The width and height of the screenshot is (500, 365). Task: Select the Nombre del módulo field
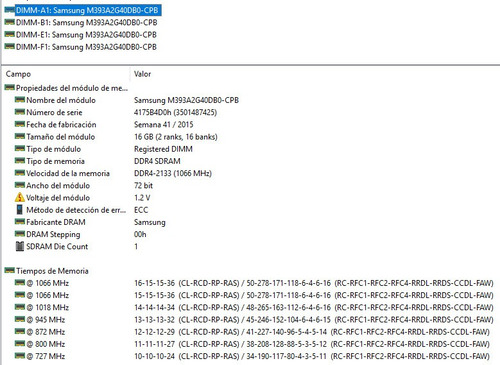pos(61,100)
